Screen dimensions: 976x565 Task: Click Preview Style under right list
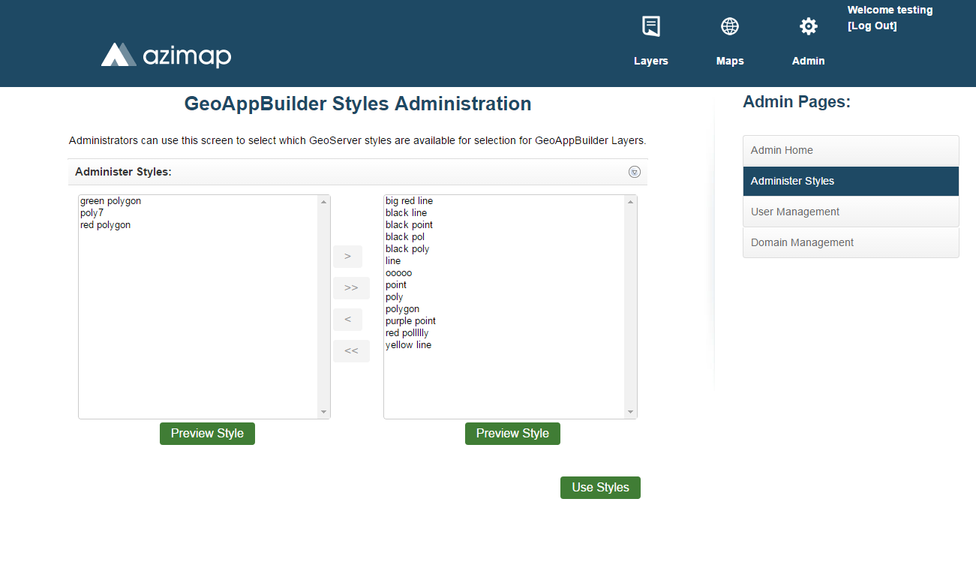(x=512, y=434)
